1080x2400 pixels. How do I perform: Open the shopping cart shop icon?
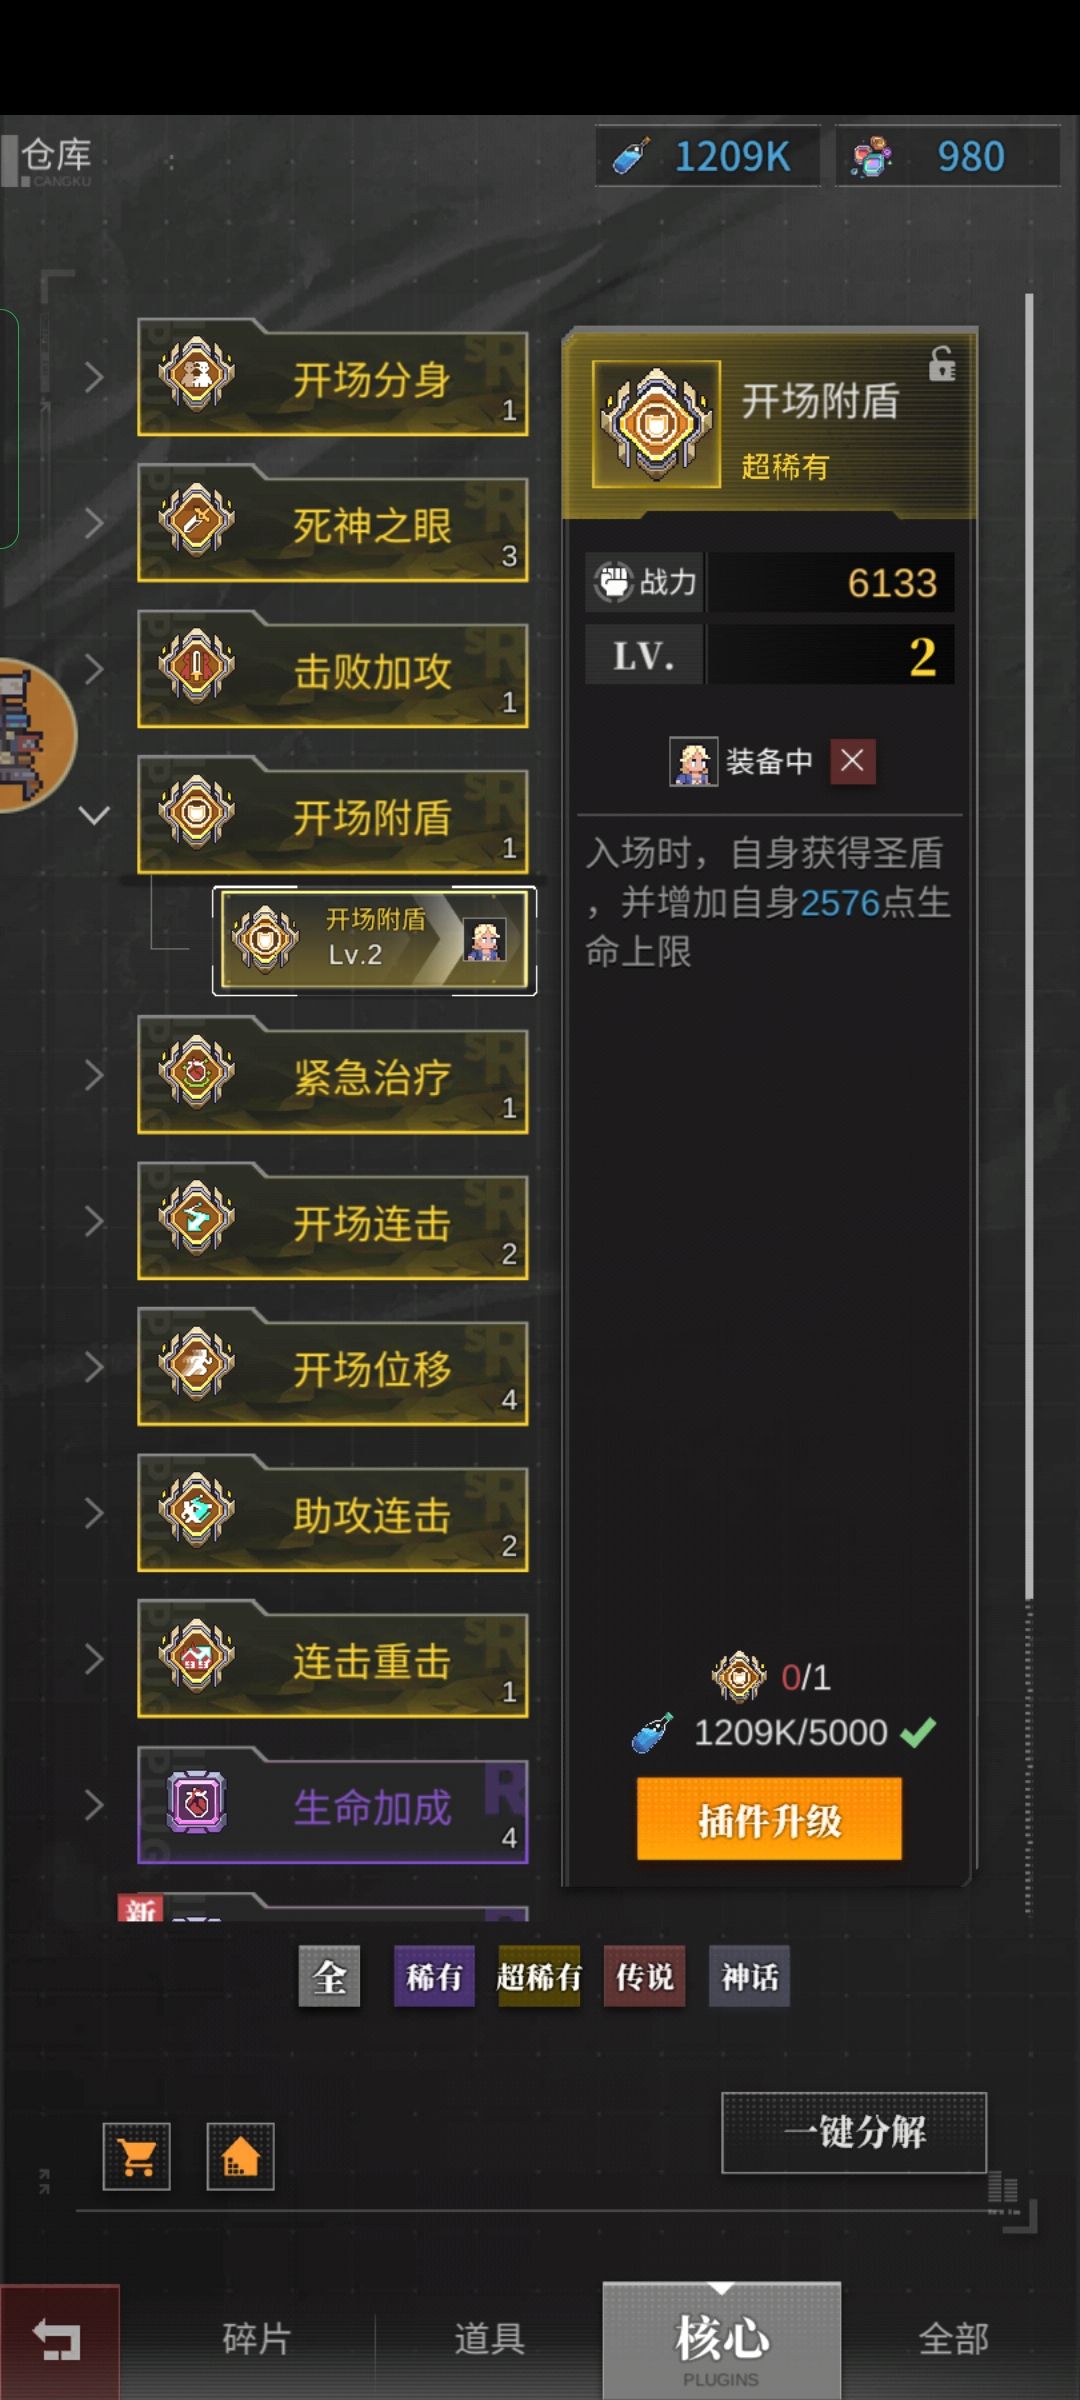(x=137, y=2157)
